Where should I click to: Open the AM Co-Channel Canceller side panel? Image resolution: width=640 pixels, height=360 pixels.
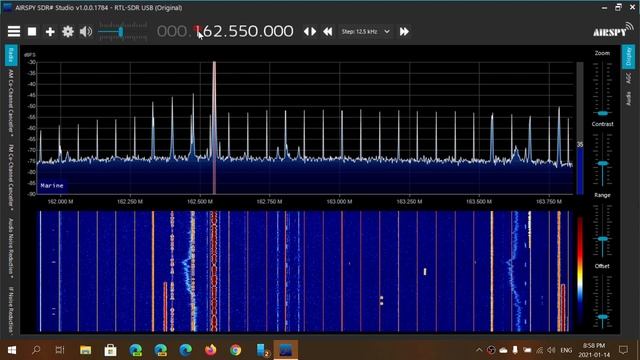click(x=11, y=102)
